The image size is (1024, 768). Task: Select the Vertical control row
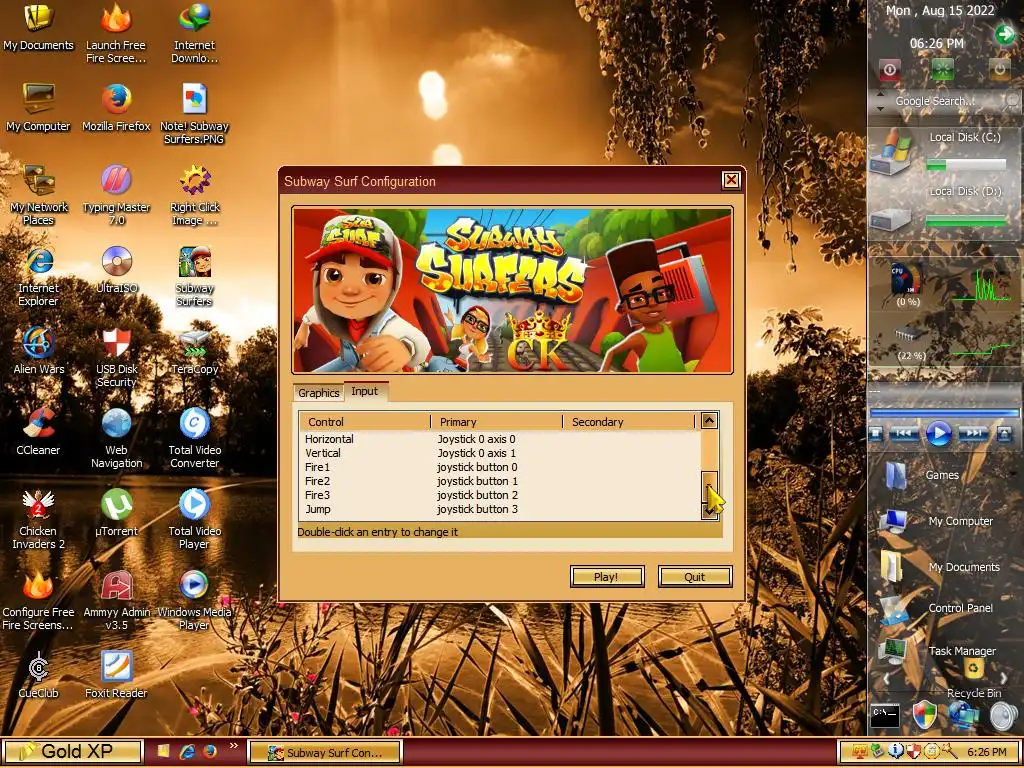coord(500,453)
